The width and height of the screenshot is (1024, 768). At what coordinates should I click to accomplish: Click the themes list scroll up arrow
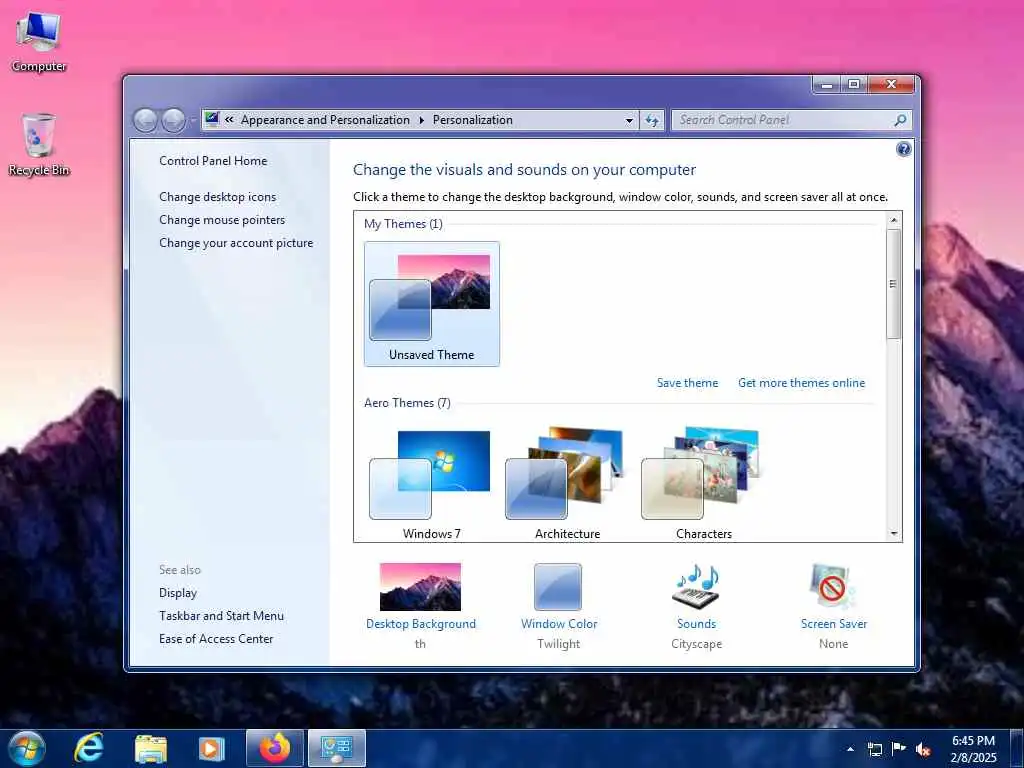click(894, 220)
